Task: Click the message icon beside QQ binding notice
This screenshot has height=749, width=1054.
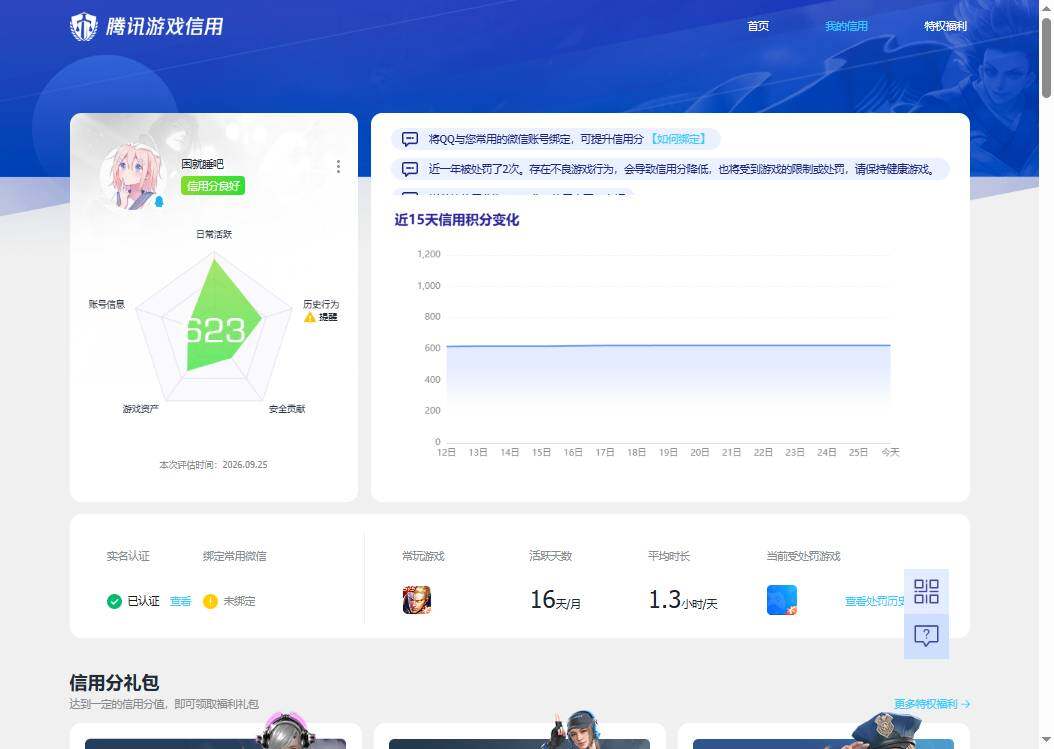Action: (x=410, y=139)
